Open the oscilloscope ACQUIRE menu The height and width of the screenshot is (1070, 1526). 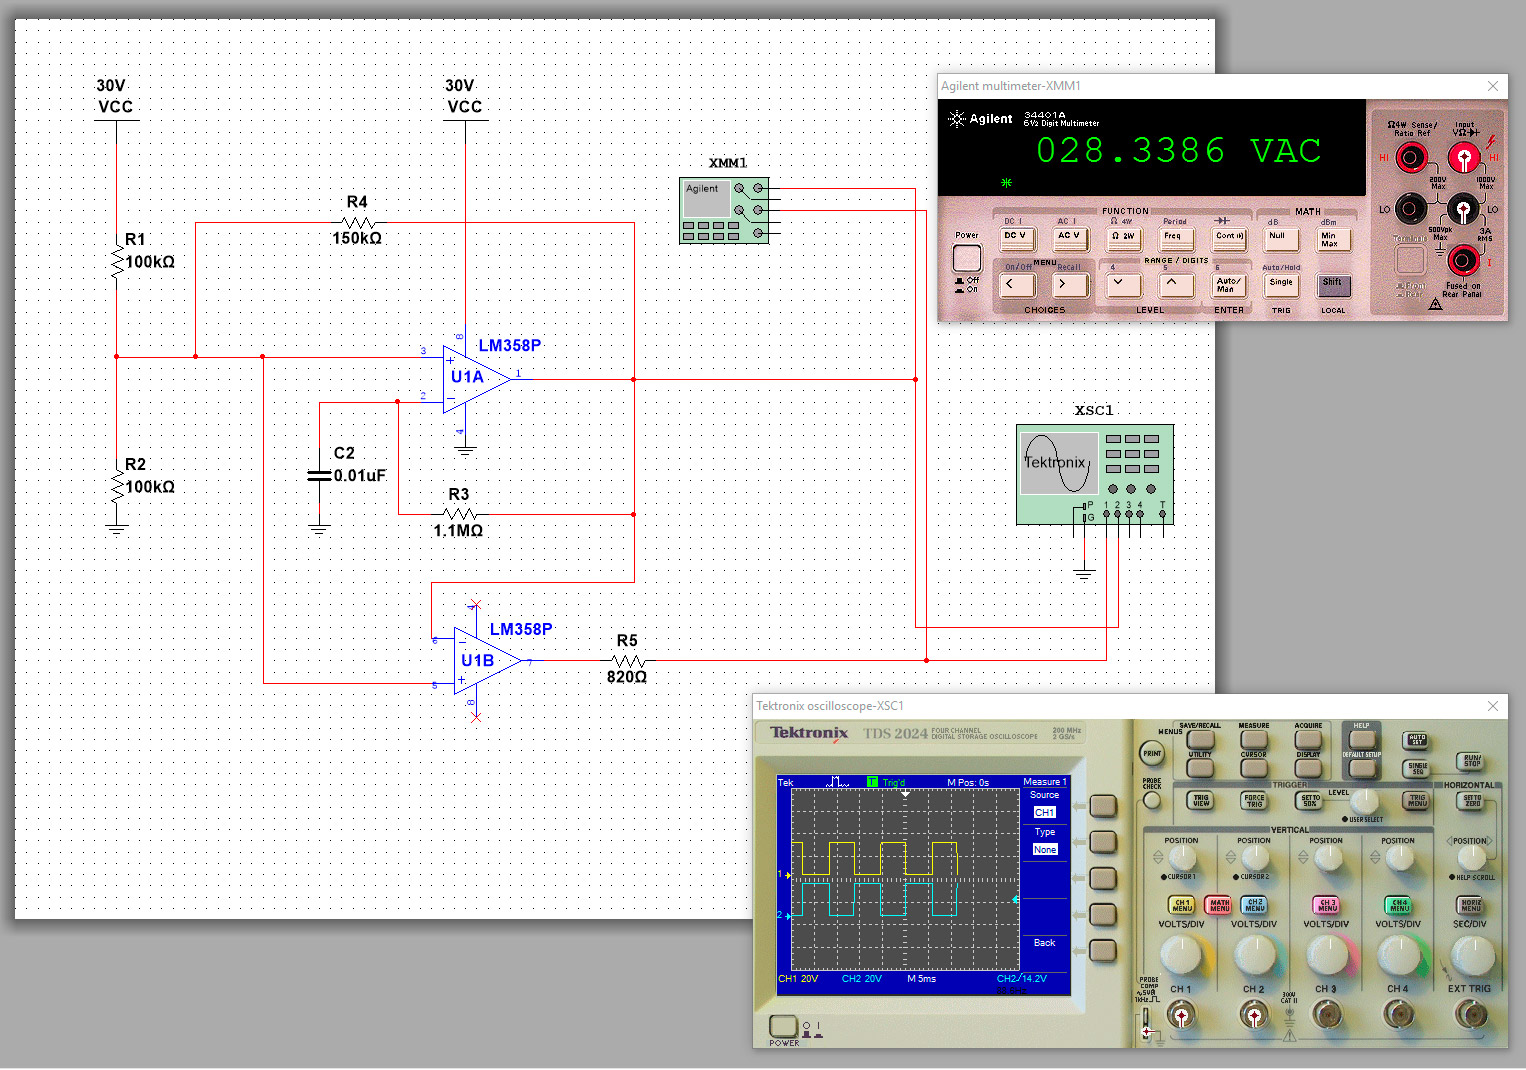pos(1308,740)
